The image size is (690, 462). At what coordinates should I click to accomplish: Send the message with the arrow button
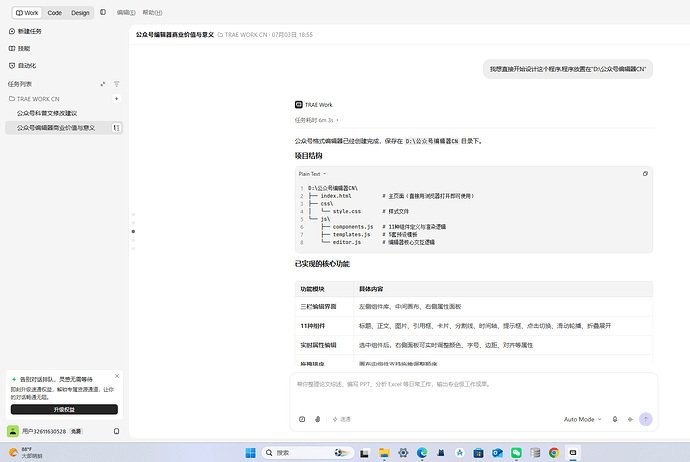pos(646,419)
